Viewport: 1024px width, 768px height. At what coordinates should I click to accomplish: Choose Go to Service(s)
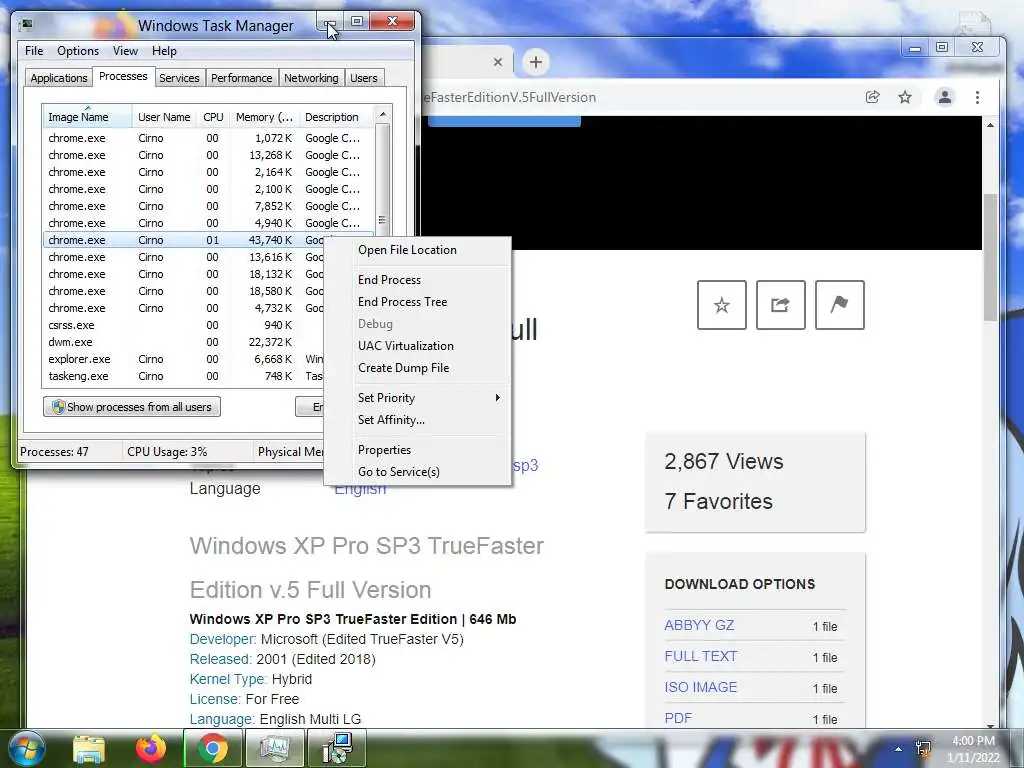coord(417,472)
